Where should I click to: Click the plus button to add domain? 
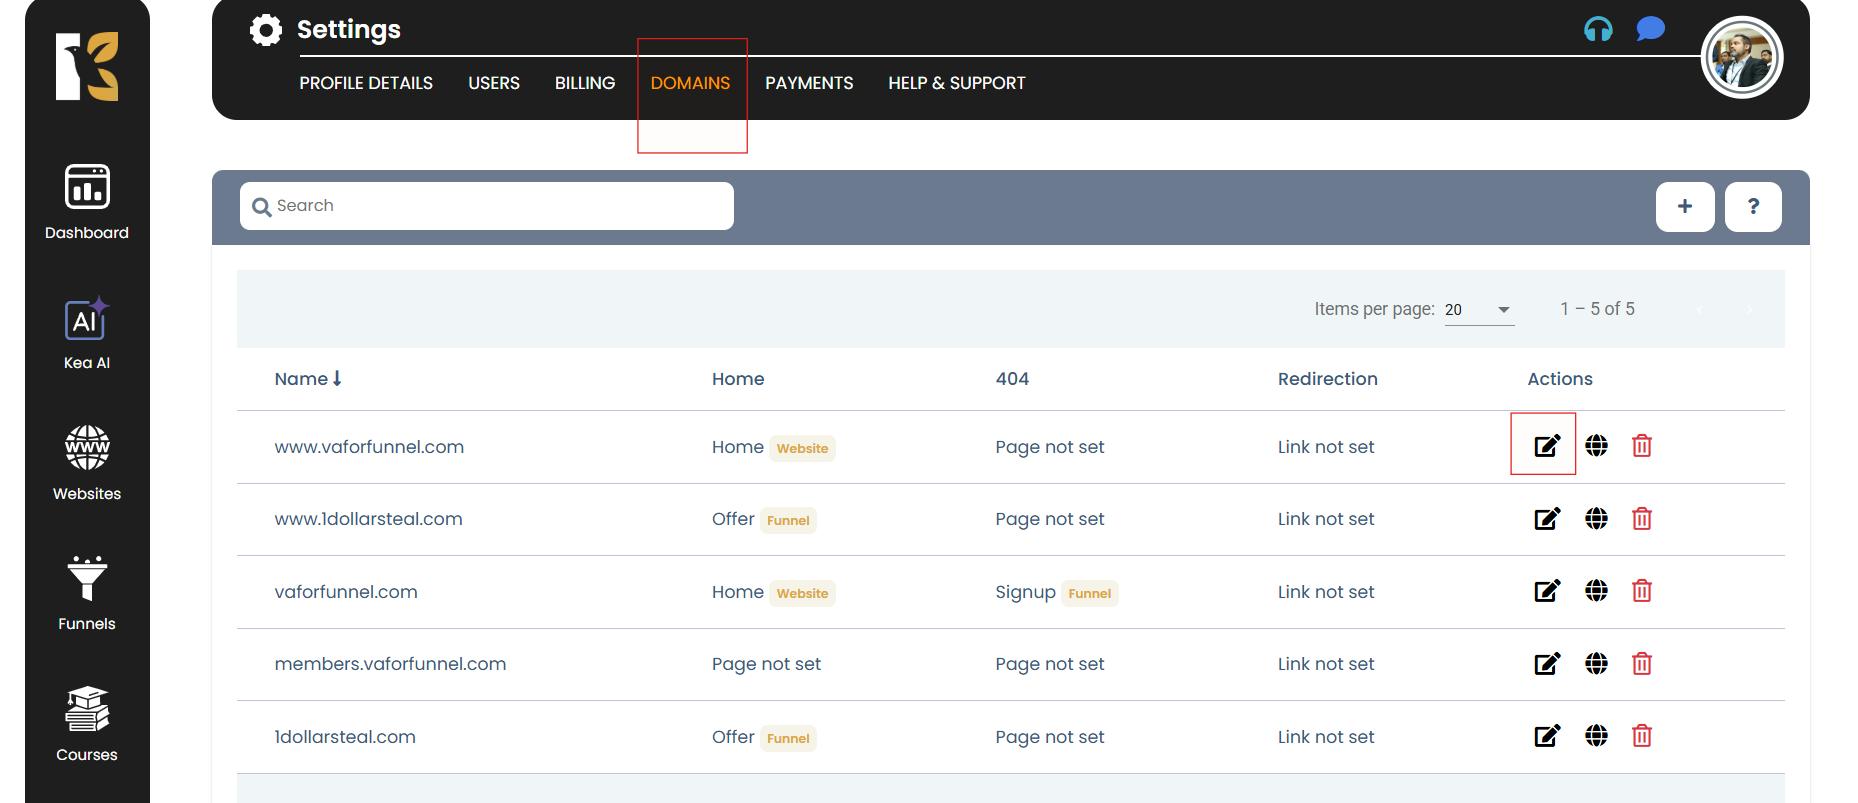1685,207
